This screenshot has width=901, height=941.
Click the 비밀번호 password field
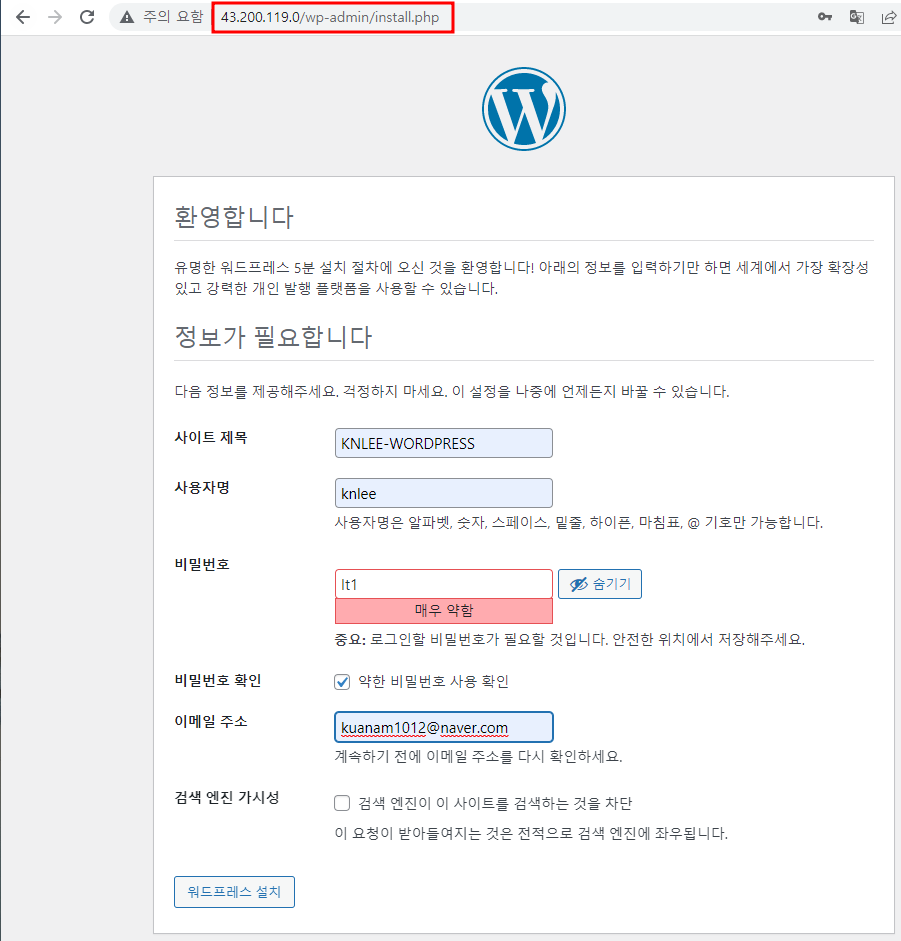[444, 584]
